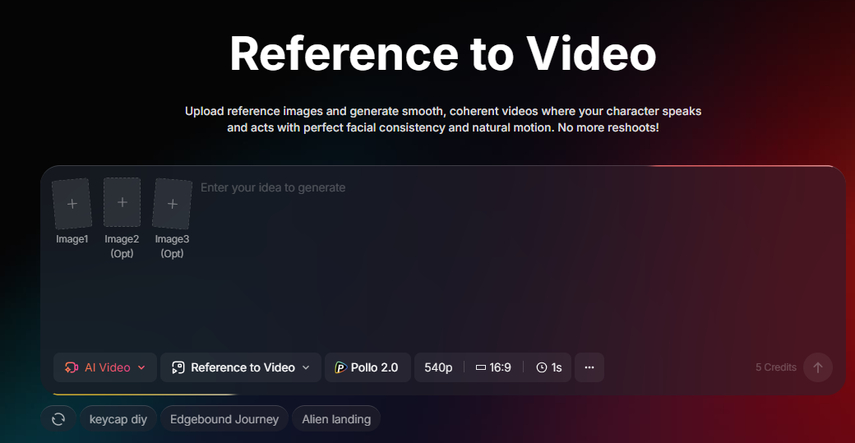The image size is (855, 443).
Task: Select the Pollo 2.0 model button
Action: [368, 367]
